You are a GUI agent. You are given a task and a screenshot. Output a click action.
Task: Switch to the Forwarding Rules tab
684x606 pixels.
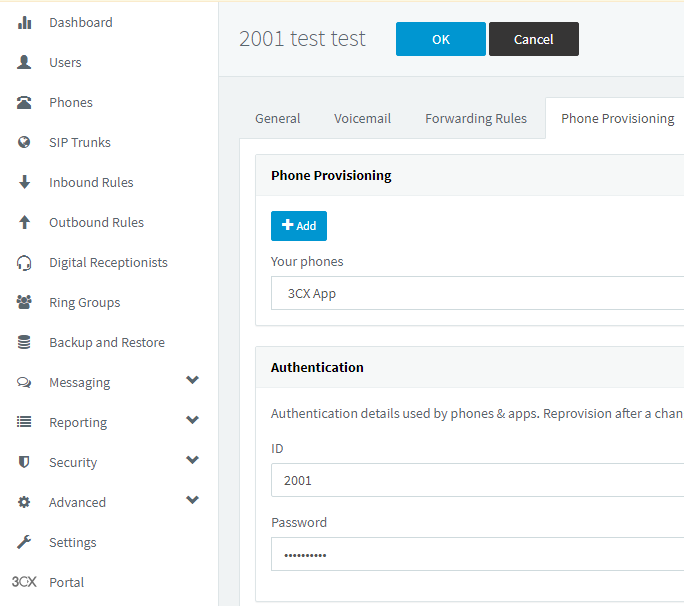(476, 119)
